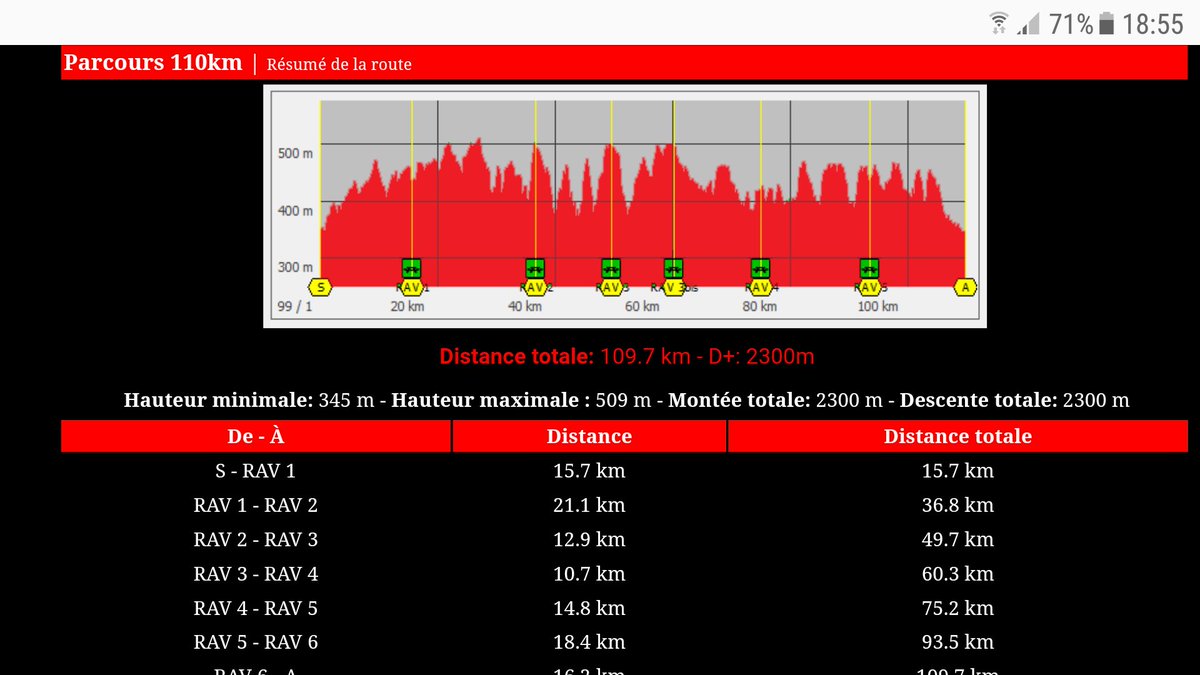Tap the 93.5 km total cell
The image size is (1200, 675).
[x=958, y=642]
